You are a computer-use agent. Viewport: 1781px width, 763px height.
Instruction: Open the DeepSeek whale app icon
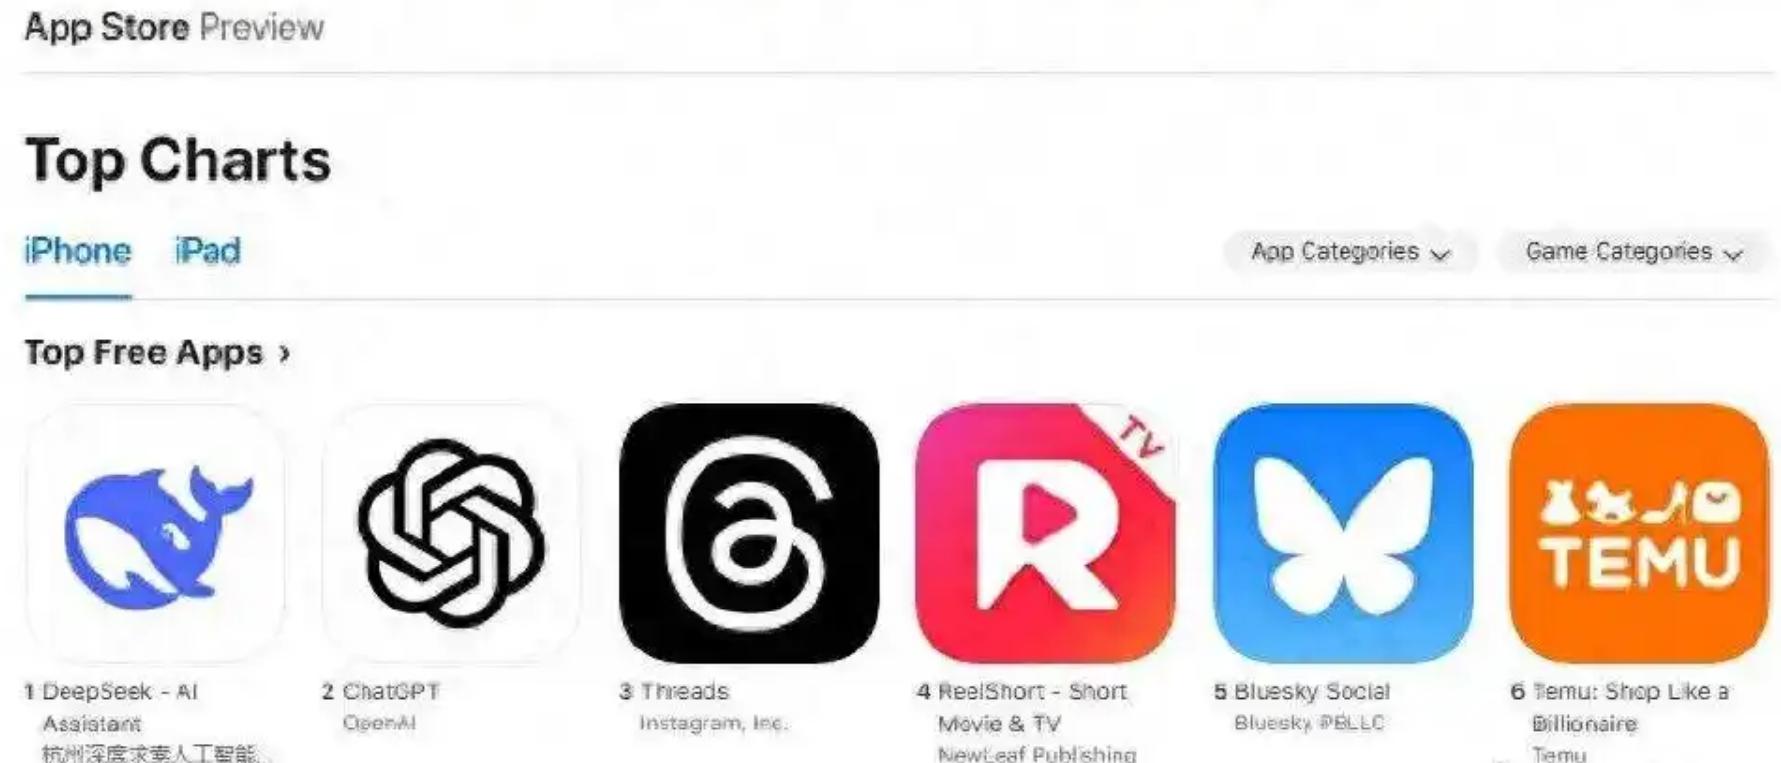pos(155,533)
